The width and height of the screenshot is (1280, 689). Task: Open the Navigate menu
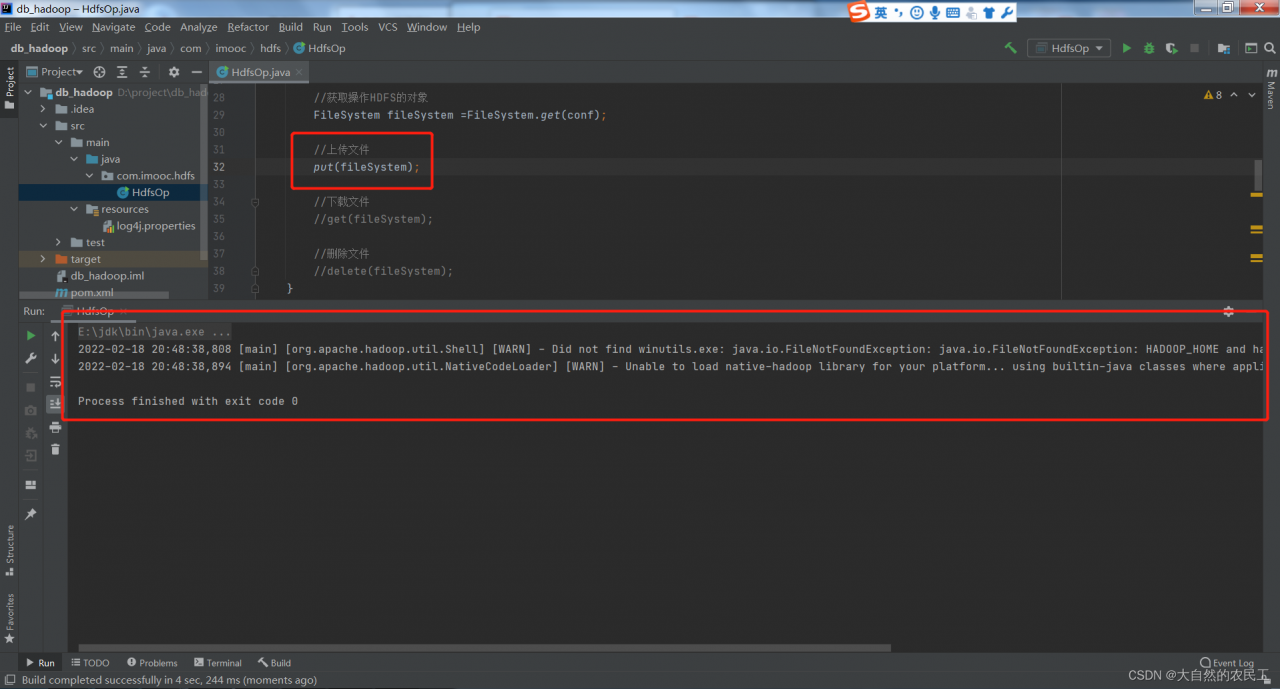113,27
